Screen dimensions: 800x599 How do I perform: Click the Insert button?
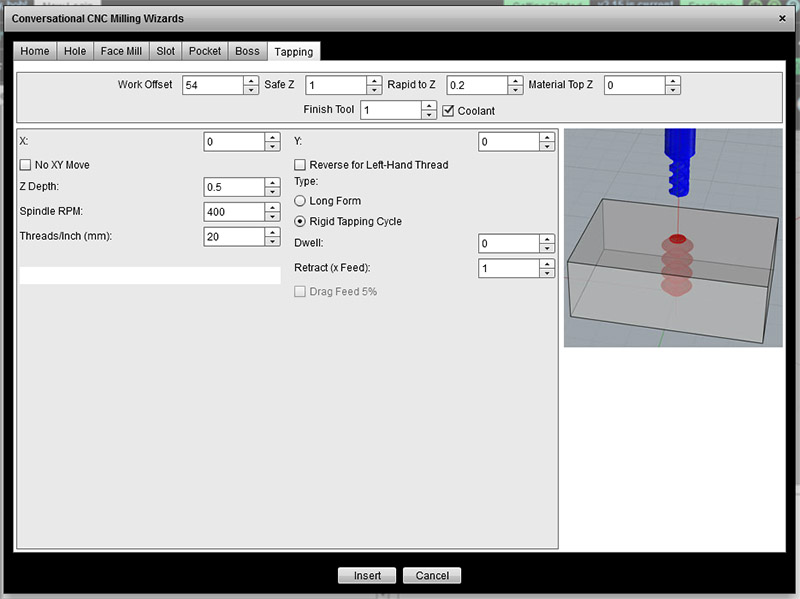pyautogui.click(x=367, y=575)
